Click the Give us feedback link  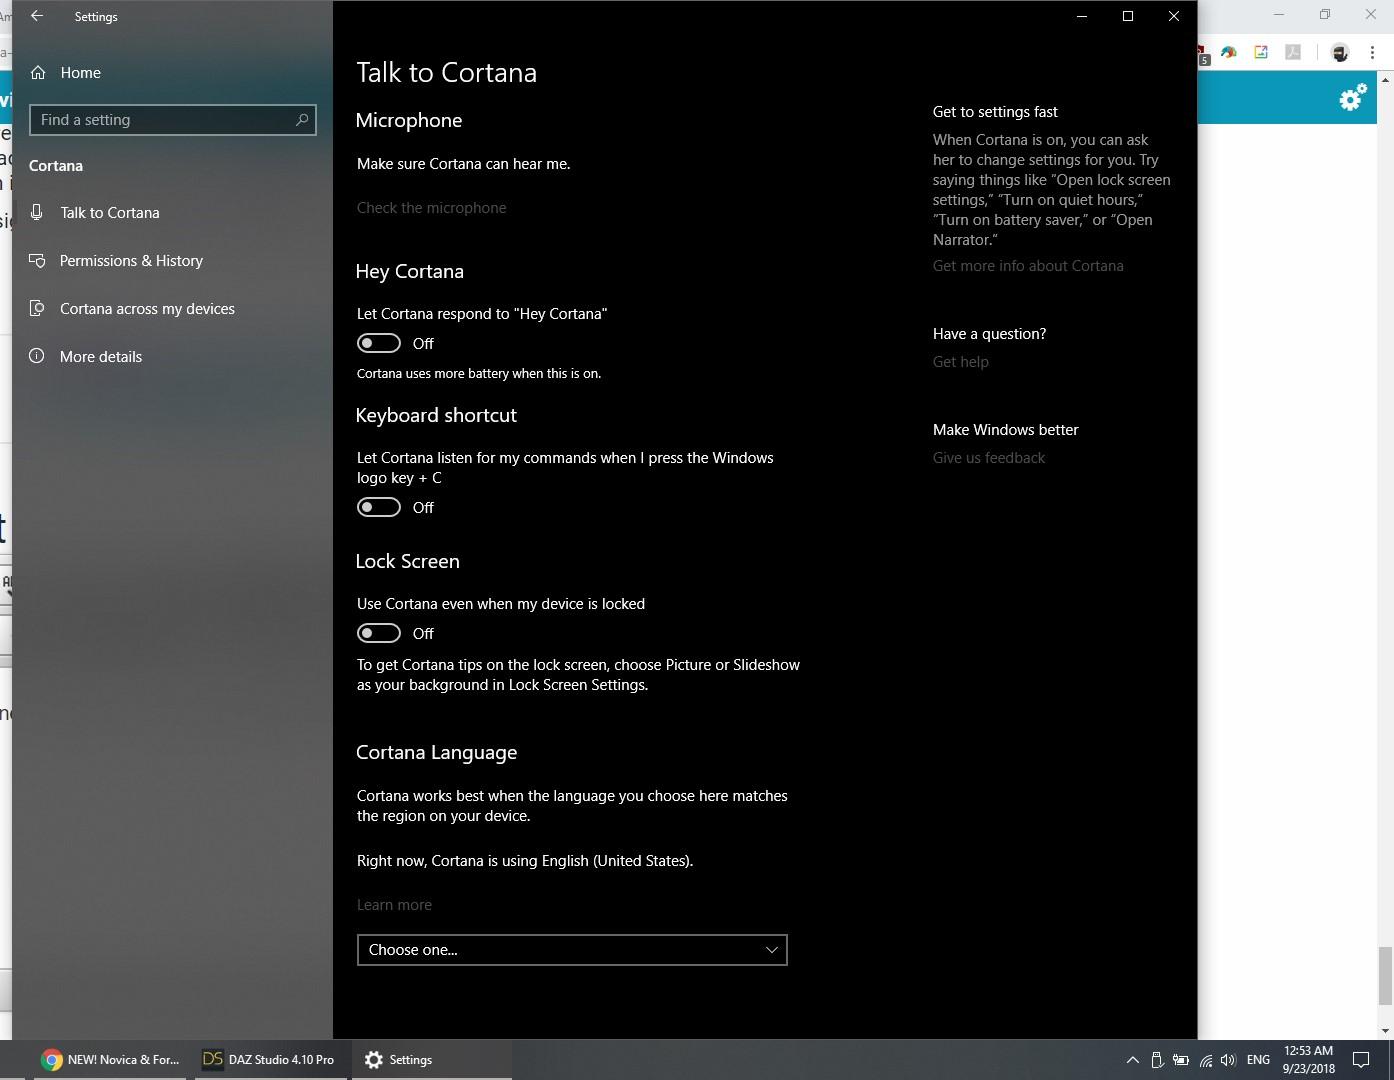coord(989,458)
